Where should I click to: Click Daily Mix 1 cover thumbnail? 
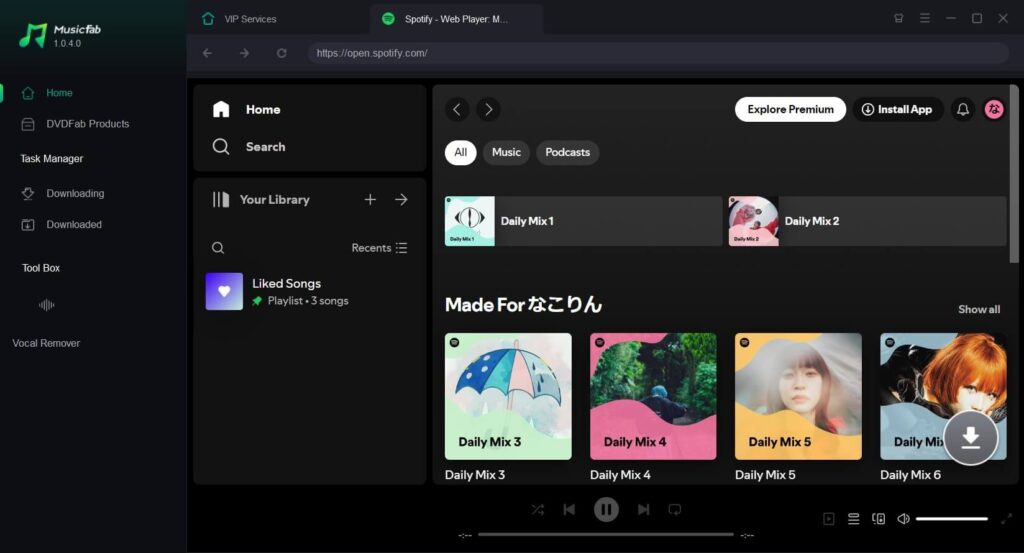point(470,221)
